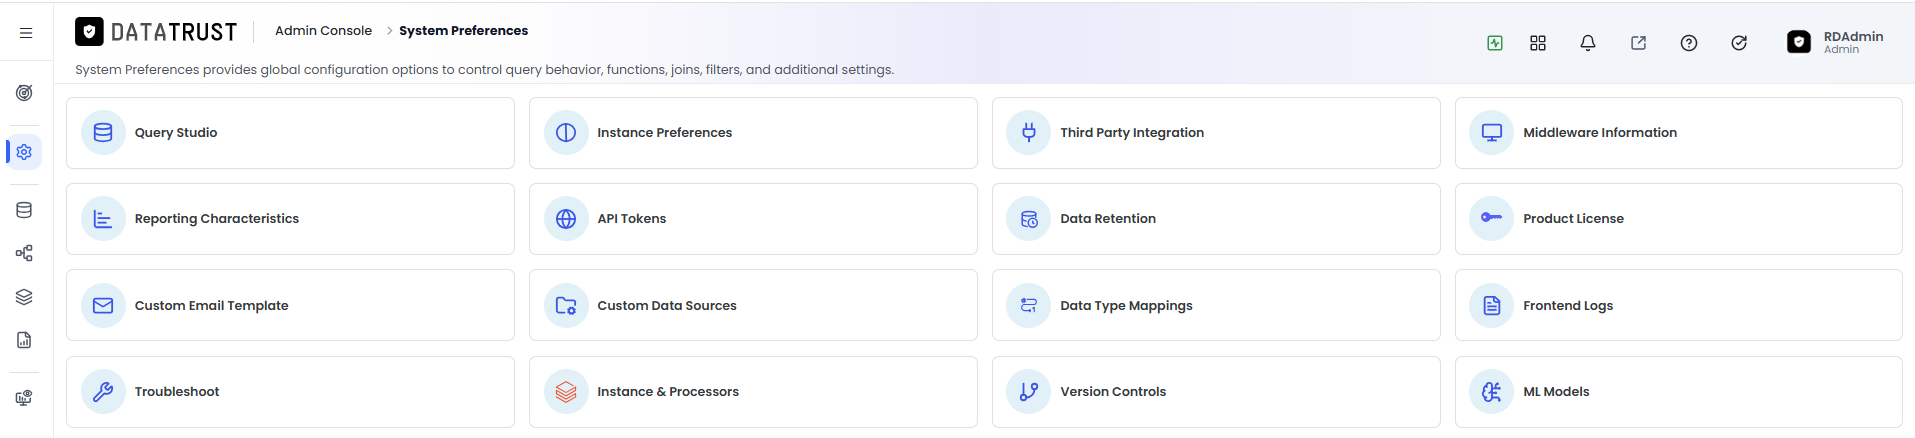Open the help question mark icon
The height and width of the screenshot is (438, 1915).
tap(1689, 43)
